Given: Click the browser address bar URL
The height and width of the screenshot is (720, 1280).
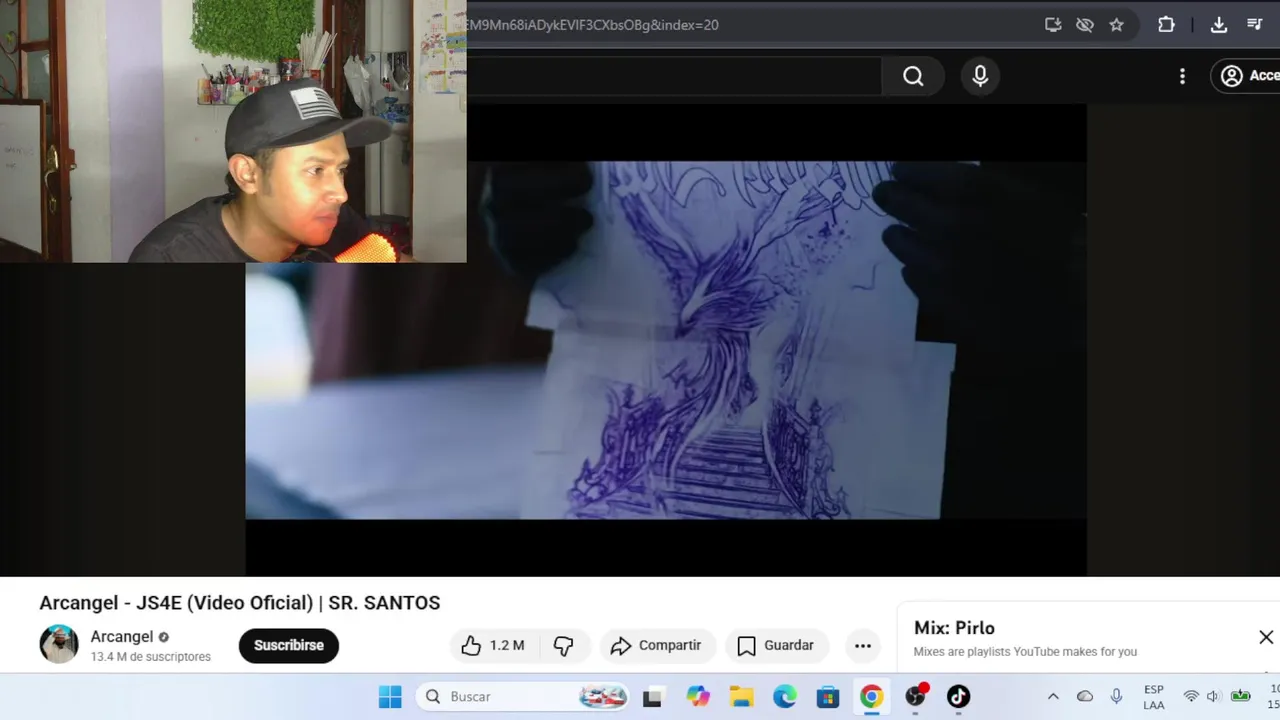Looking at the screenshot, I should coord(592,25).
